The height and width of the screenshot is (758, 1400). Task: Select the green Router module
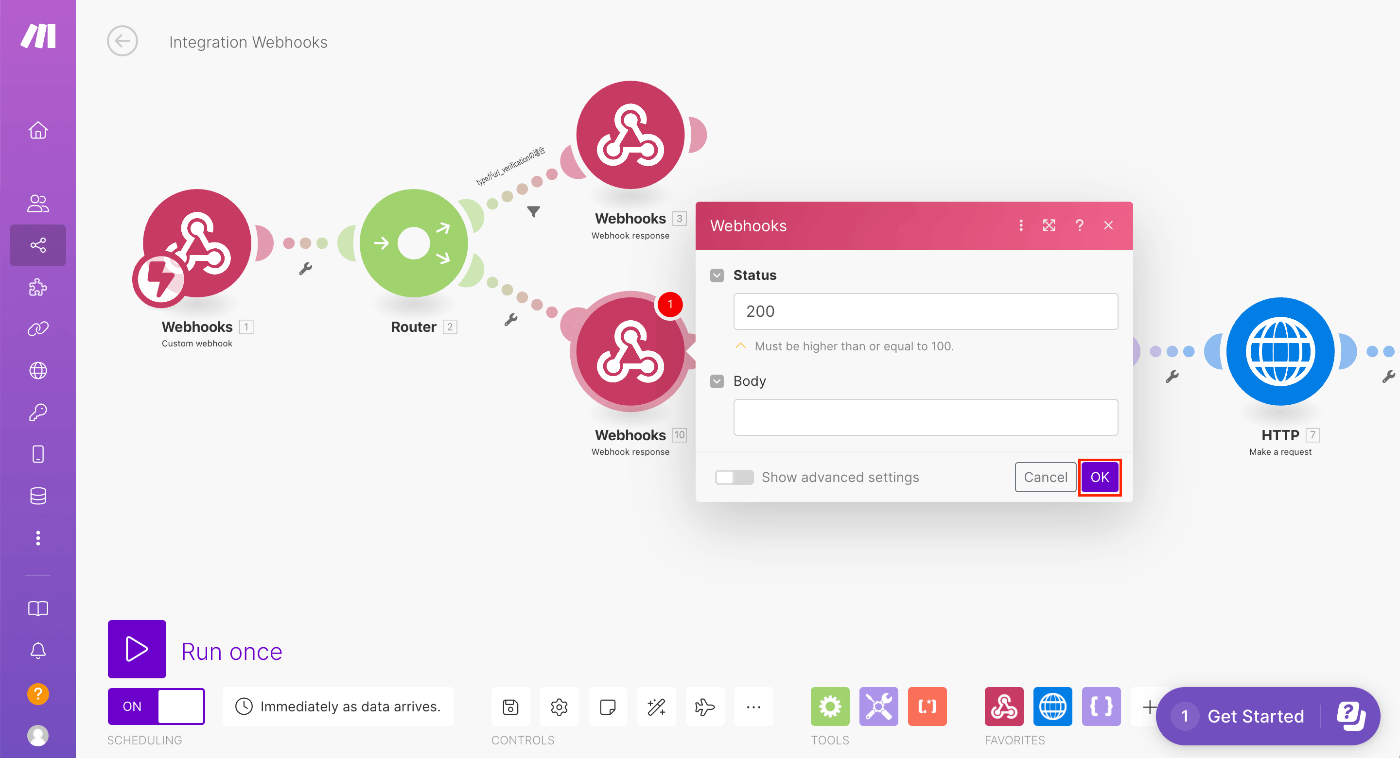(413, 243)
